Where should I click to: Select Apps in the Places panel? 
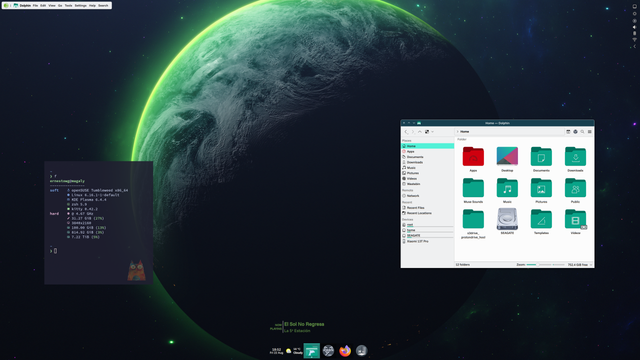tap(427, 151)
